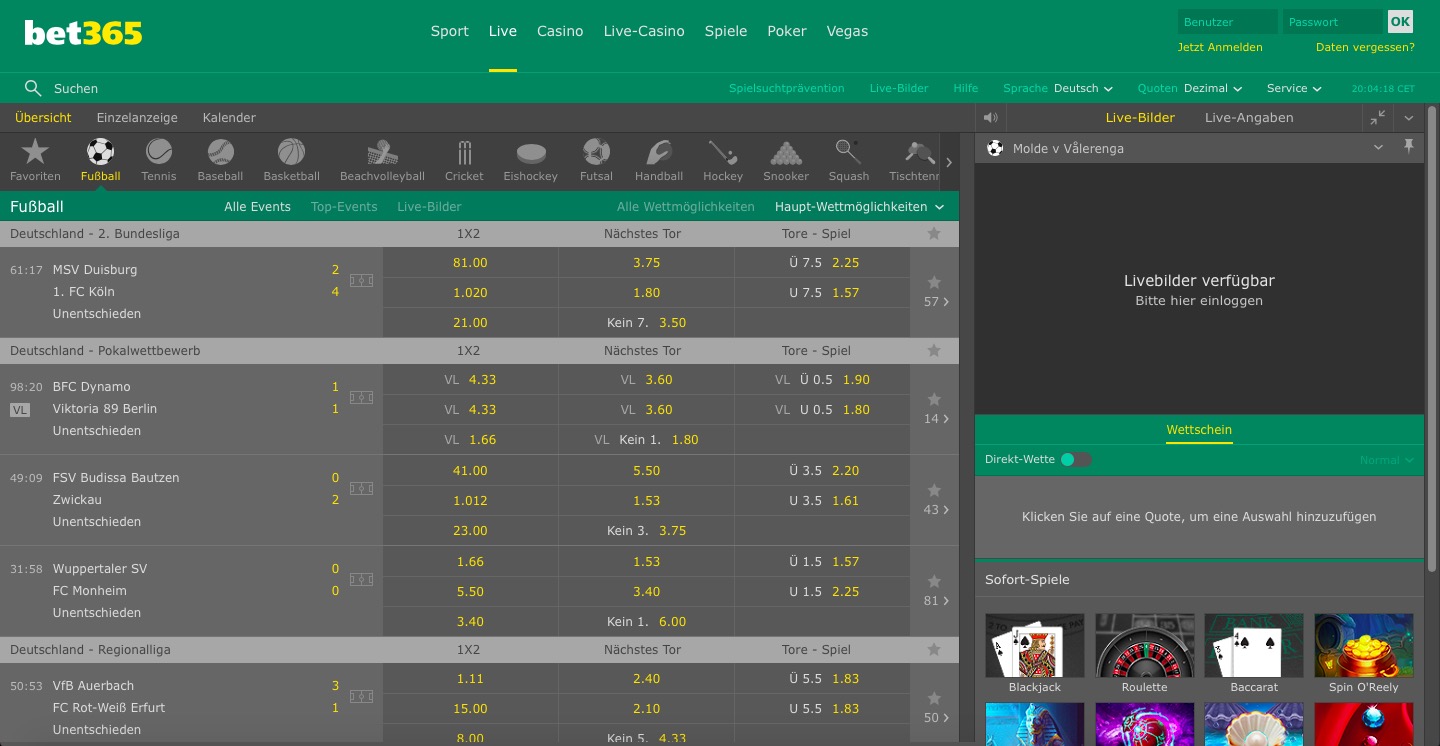Open pitch icon for BFC Dynamo match
Viewport: 1440px width, 746px height.
pos(361,398)
